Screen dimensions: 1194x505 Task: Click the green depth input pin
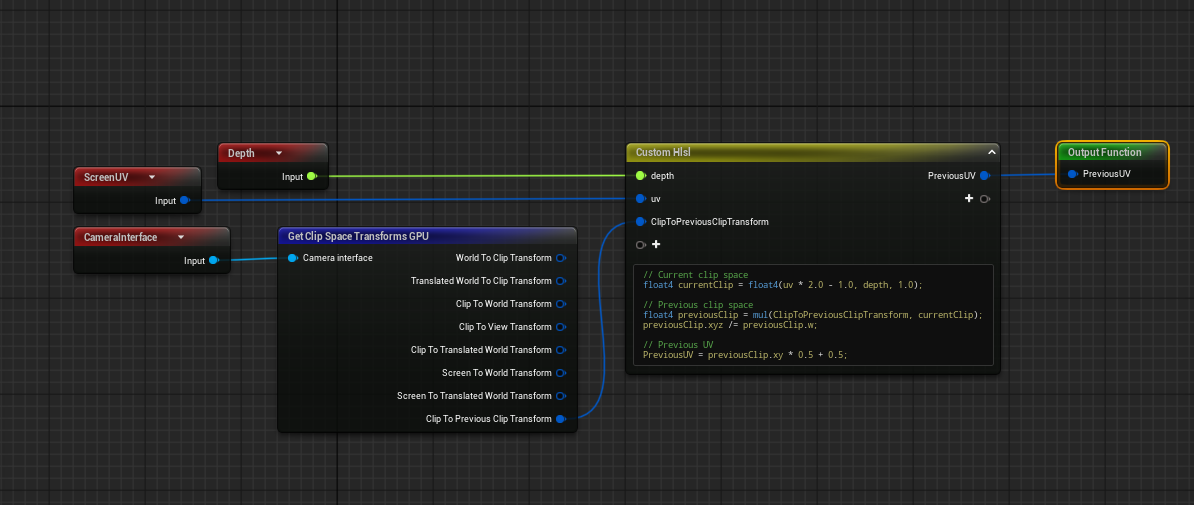click(640, 176)
